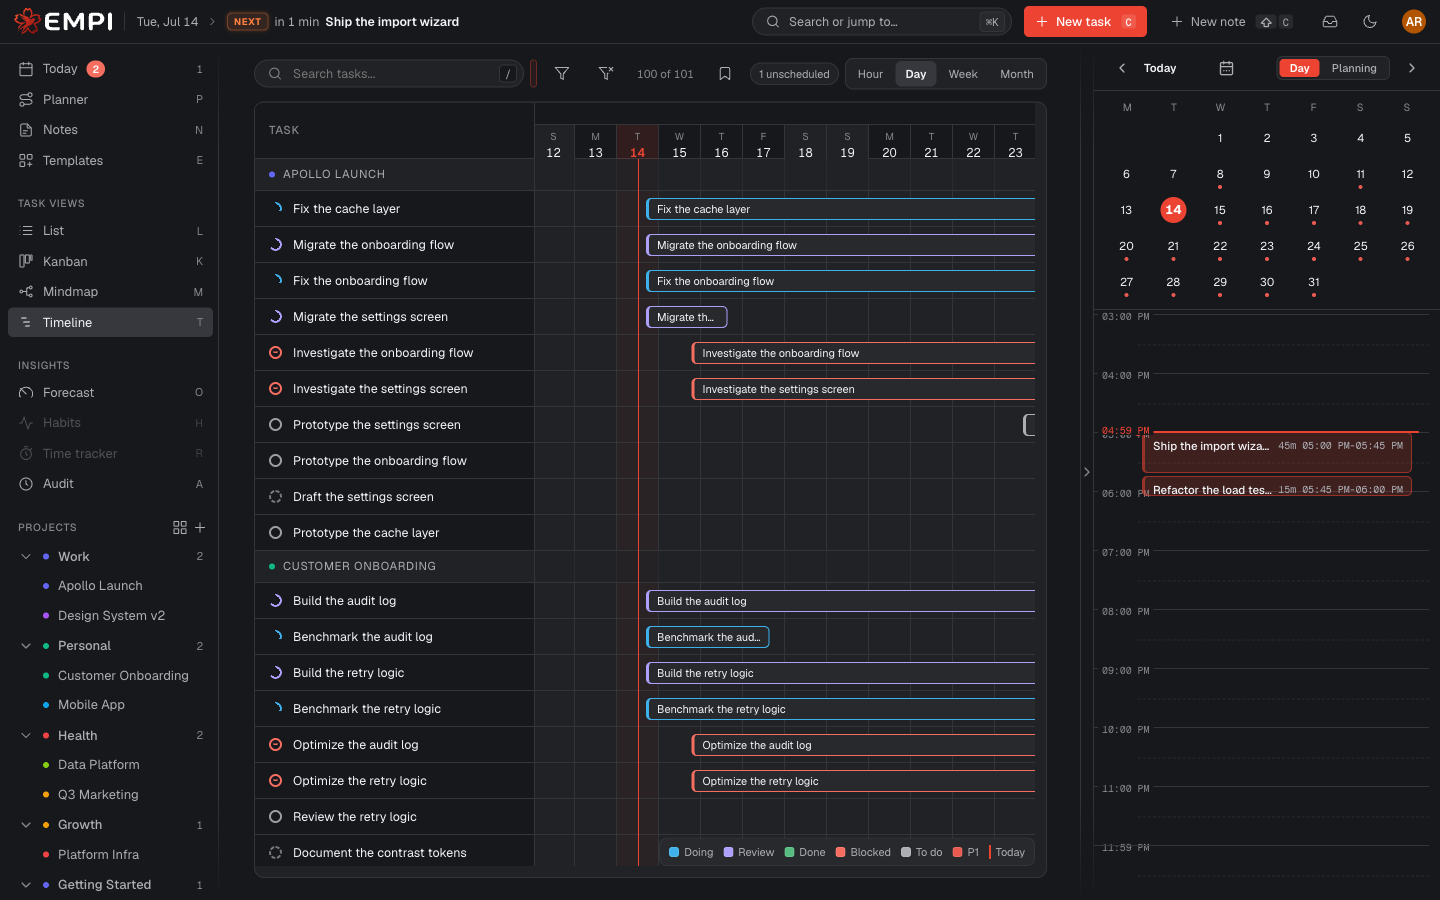Open the Forecast insight

click(x=110, y=393)
